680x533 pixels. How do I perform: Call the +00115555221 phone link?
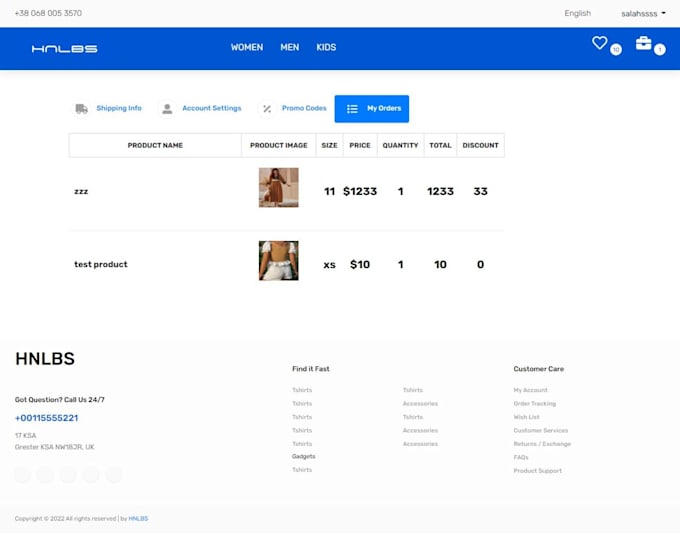tap(46, 418)
